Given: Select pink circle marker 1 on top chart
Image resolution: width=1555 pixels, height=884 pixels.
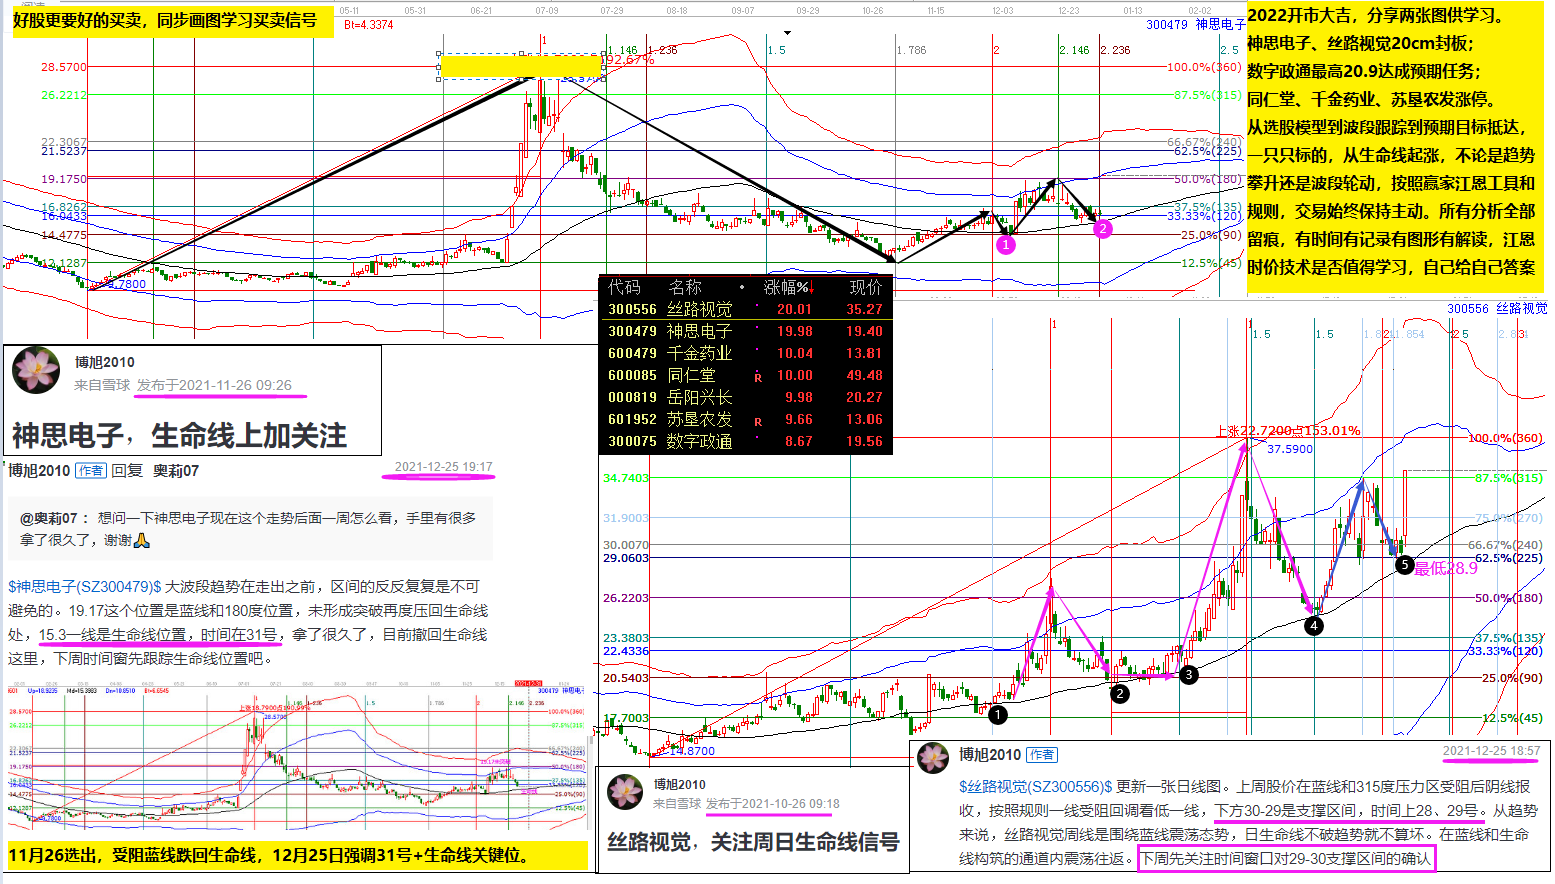Looking at the screenshot, I should tap(1006, 245).
